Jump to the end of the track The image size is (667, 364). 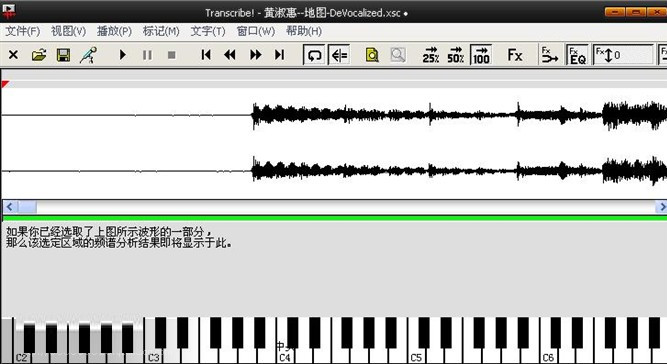coord(279,55)
